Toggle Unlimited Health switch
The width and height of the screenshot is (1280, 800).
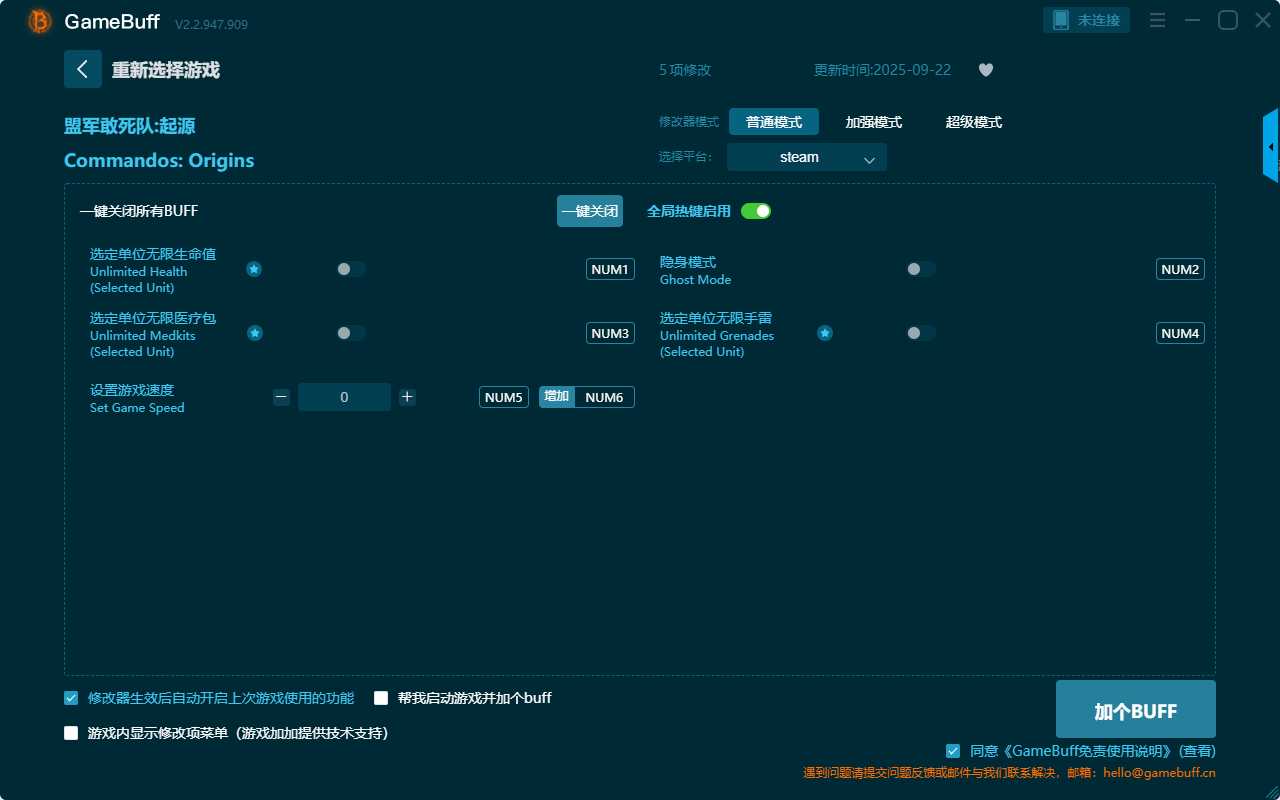pos(351,269)
